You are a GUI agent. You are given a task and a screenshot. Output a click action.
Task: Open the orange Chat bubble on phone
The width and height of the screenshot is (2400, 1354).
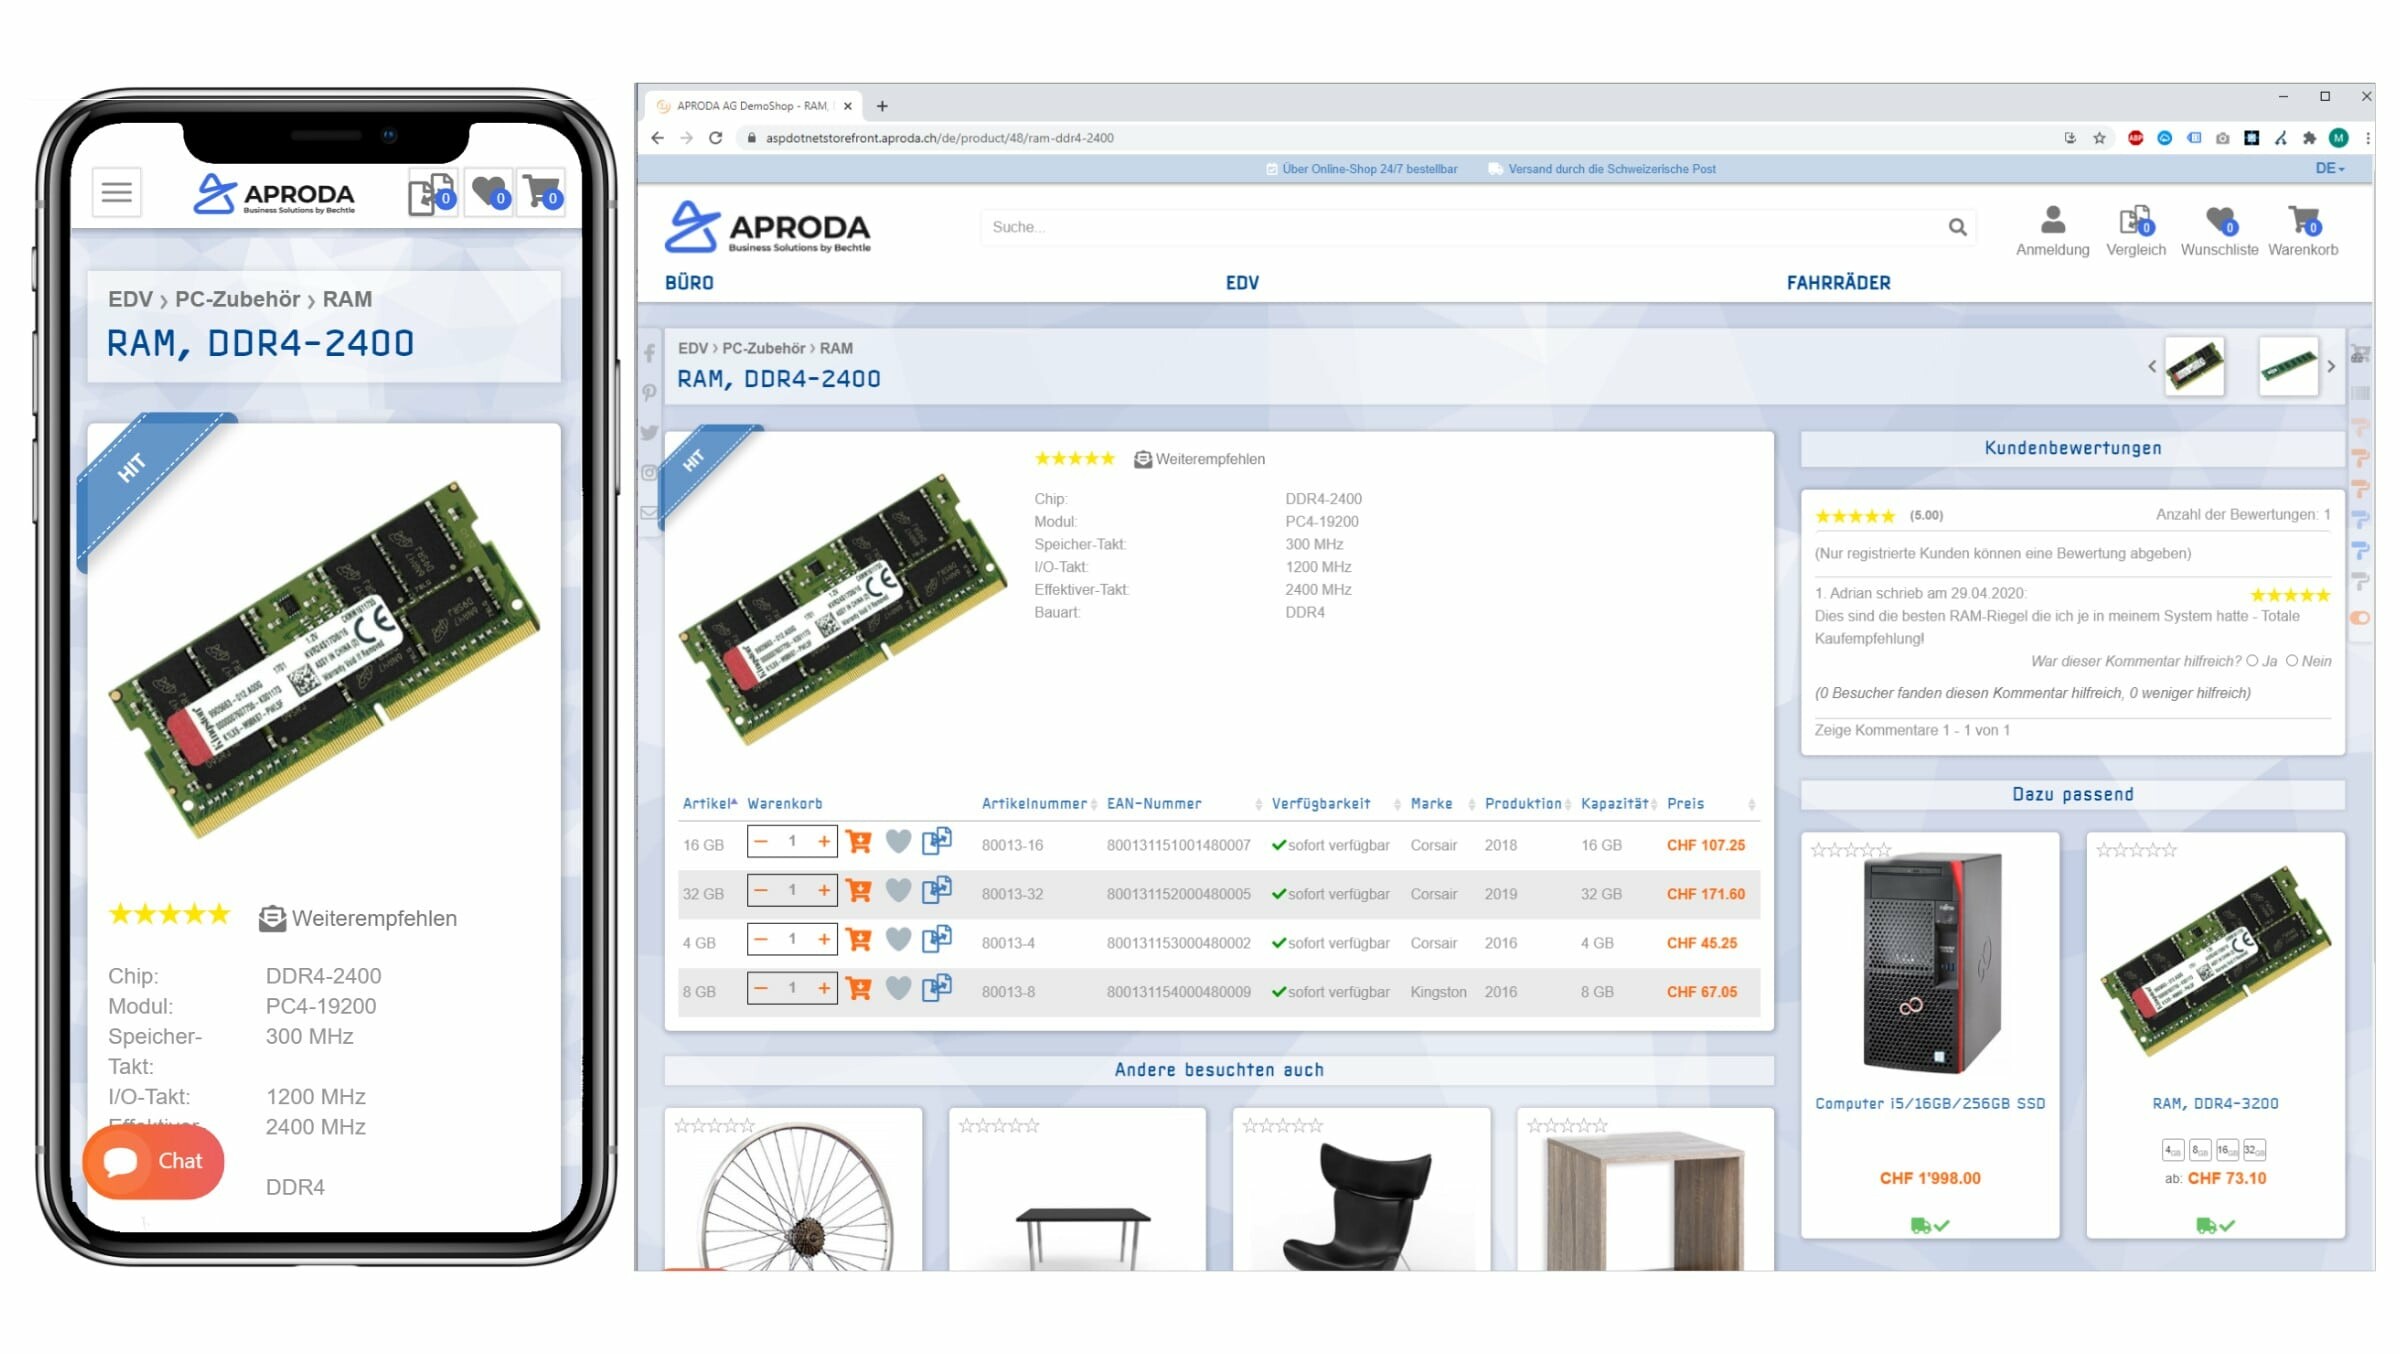point(153,1161)
